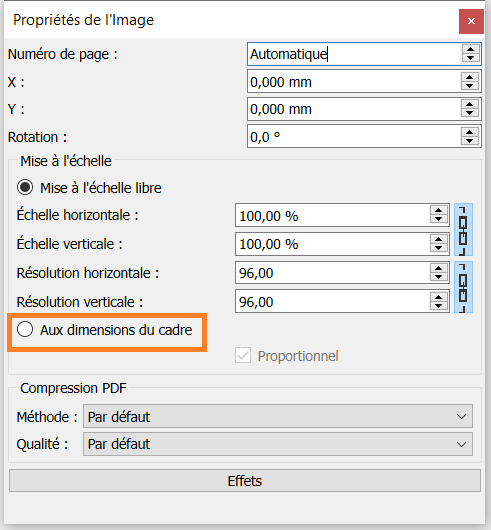Select Mise à l'échelle libre radio button

(25, 188)
